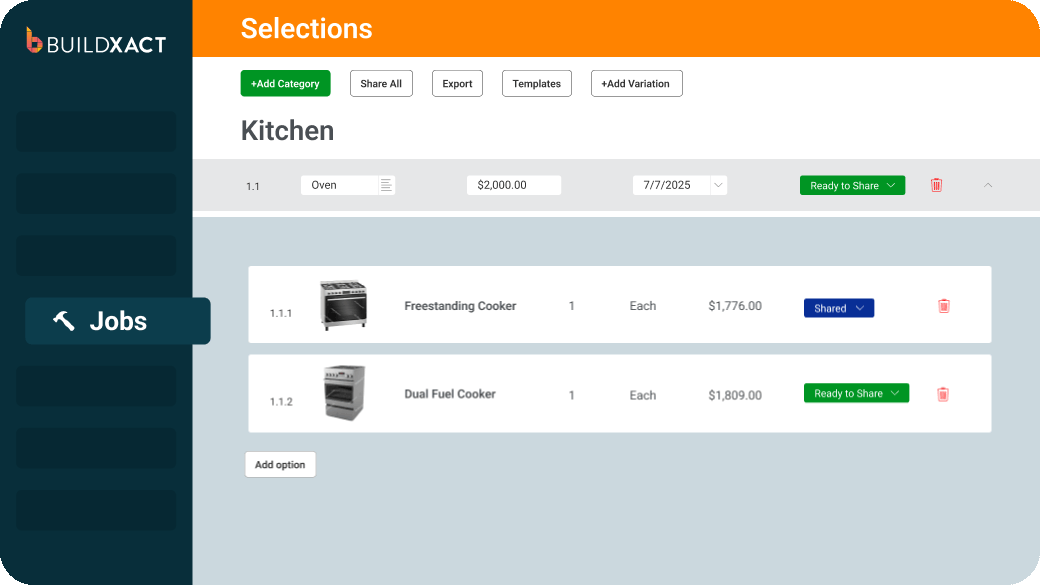Image resolution: width=1040 pixels, height=585 pixels.
Task: Open the Ready to Share dropdown for Dual Fuel Cooker
Action: [856, 393]
